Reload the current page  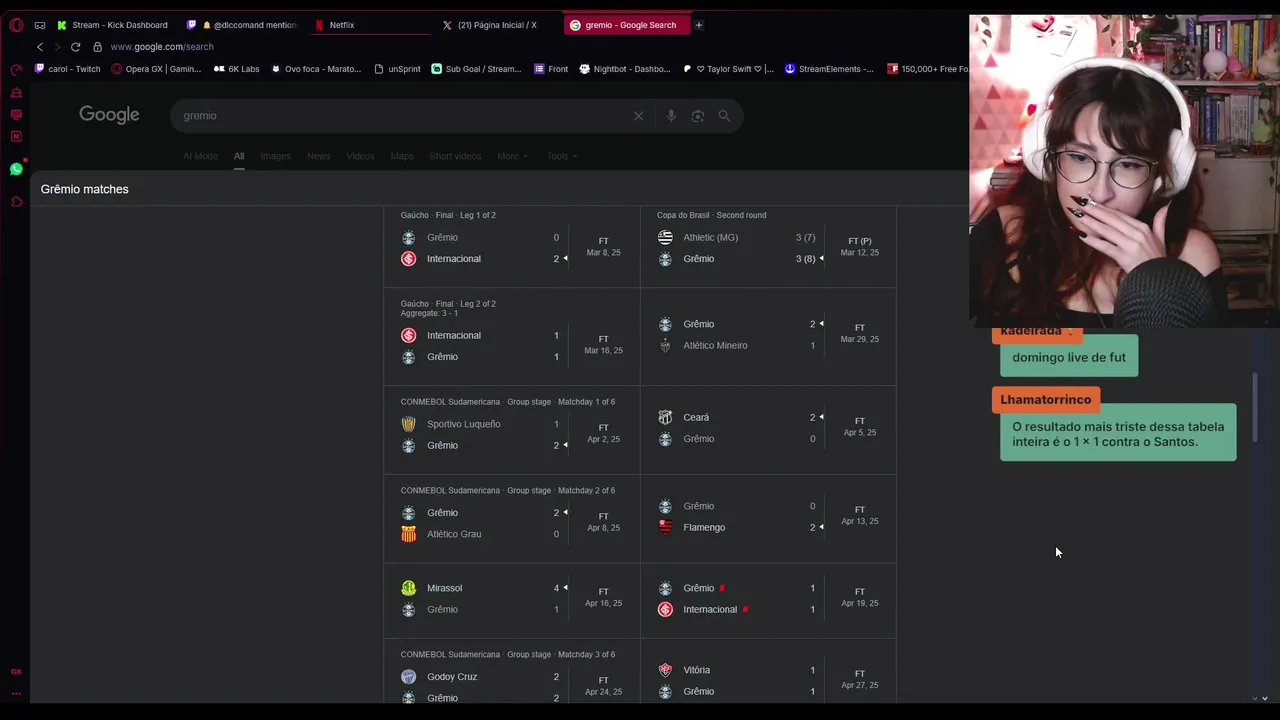pyautogui.click(x=75, y=47)
